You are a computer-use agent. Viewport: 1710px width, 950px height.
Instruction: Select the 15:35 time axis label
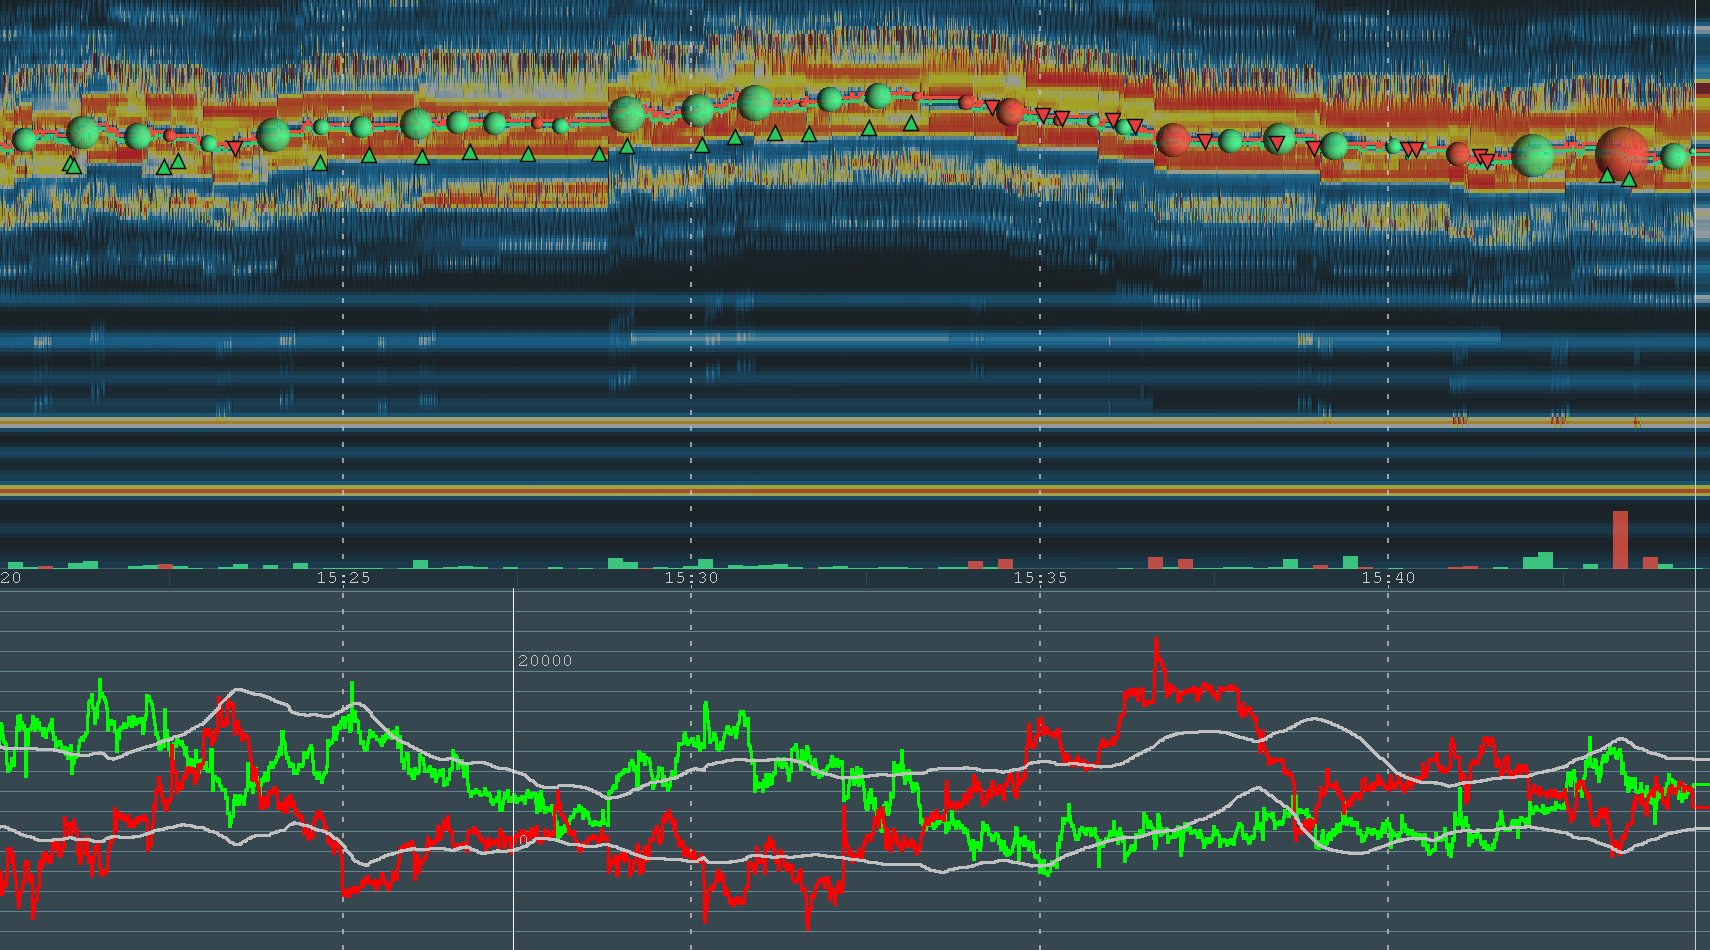click(1040, 578)
